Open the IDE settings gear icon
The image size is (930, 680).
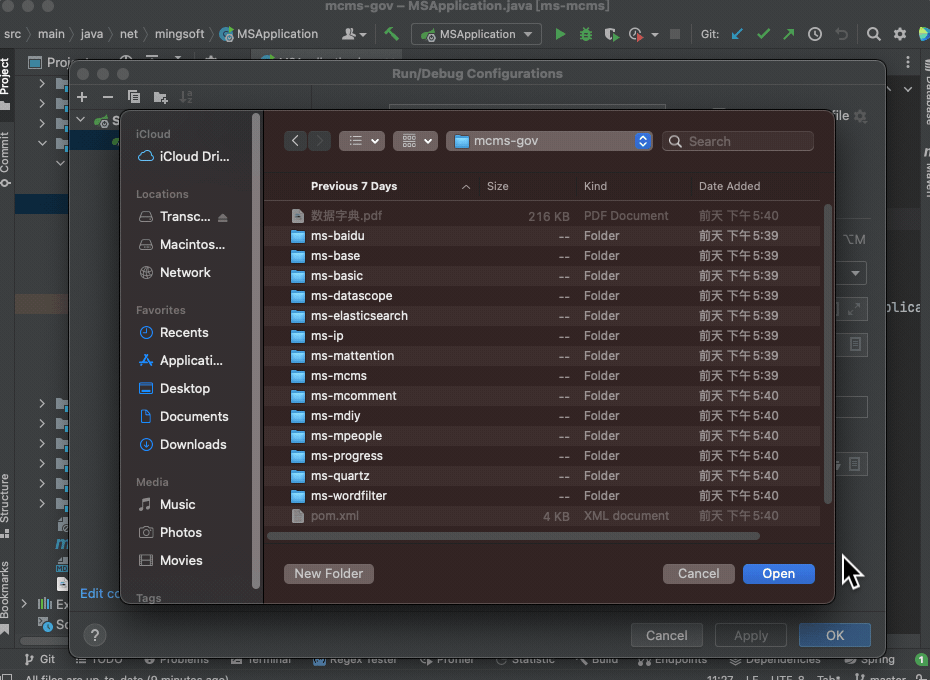[x=899, y=34]
